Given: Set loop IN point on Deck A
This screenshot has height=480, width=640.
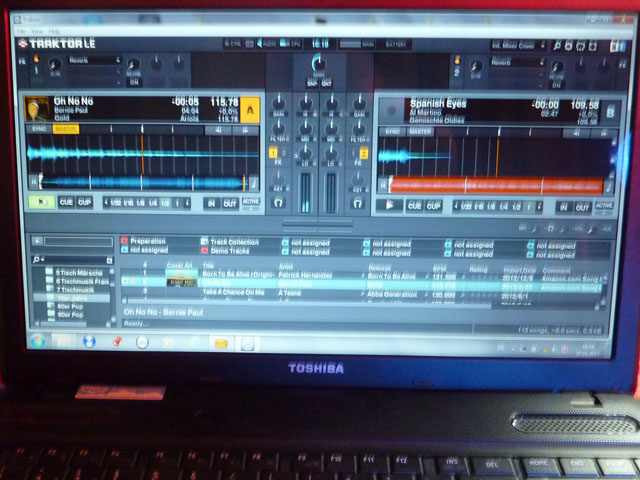Looking at the screenshot, I should tap(212, 203).
